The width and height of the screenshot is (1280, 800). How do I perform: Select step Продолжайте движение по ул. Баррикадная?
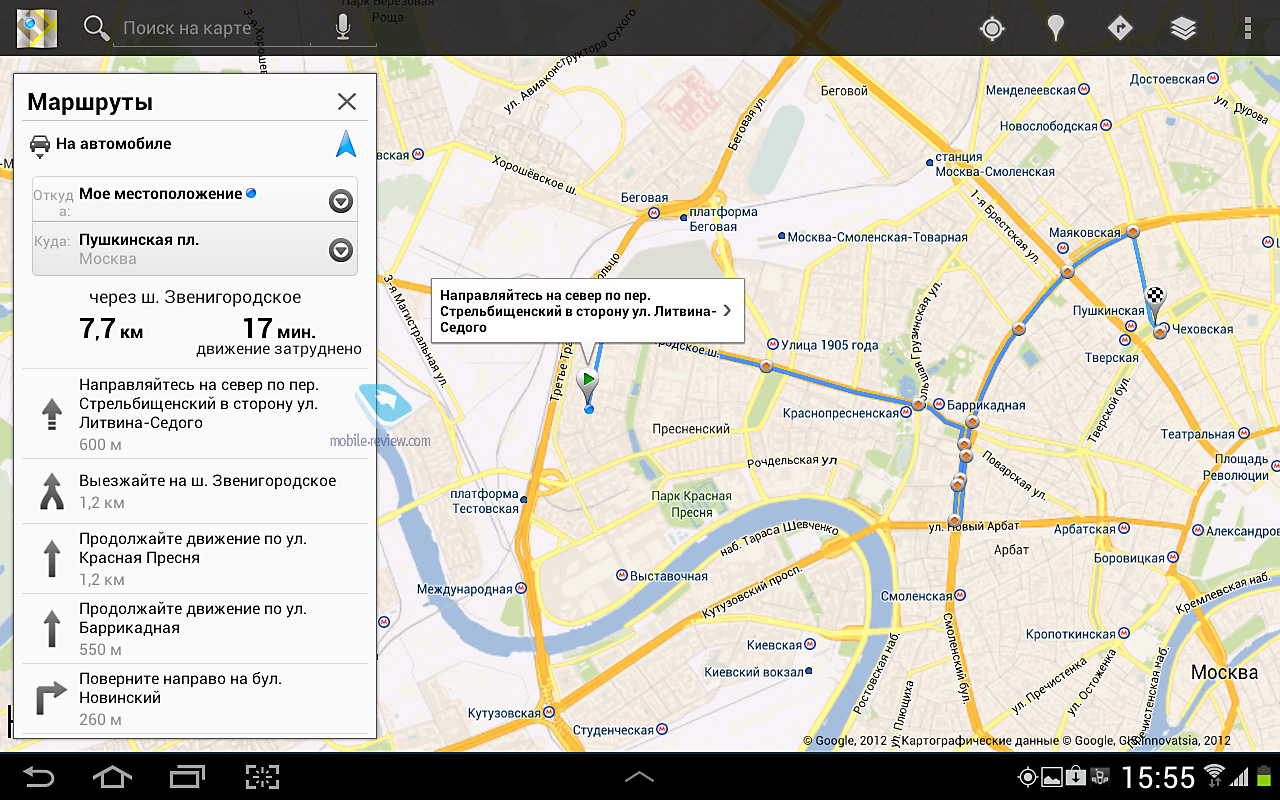coord(195,628)
